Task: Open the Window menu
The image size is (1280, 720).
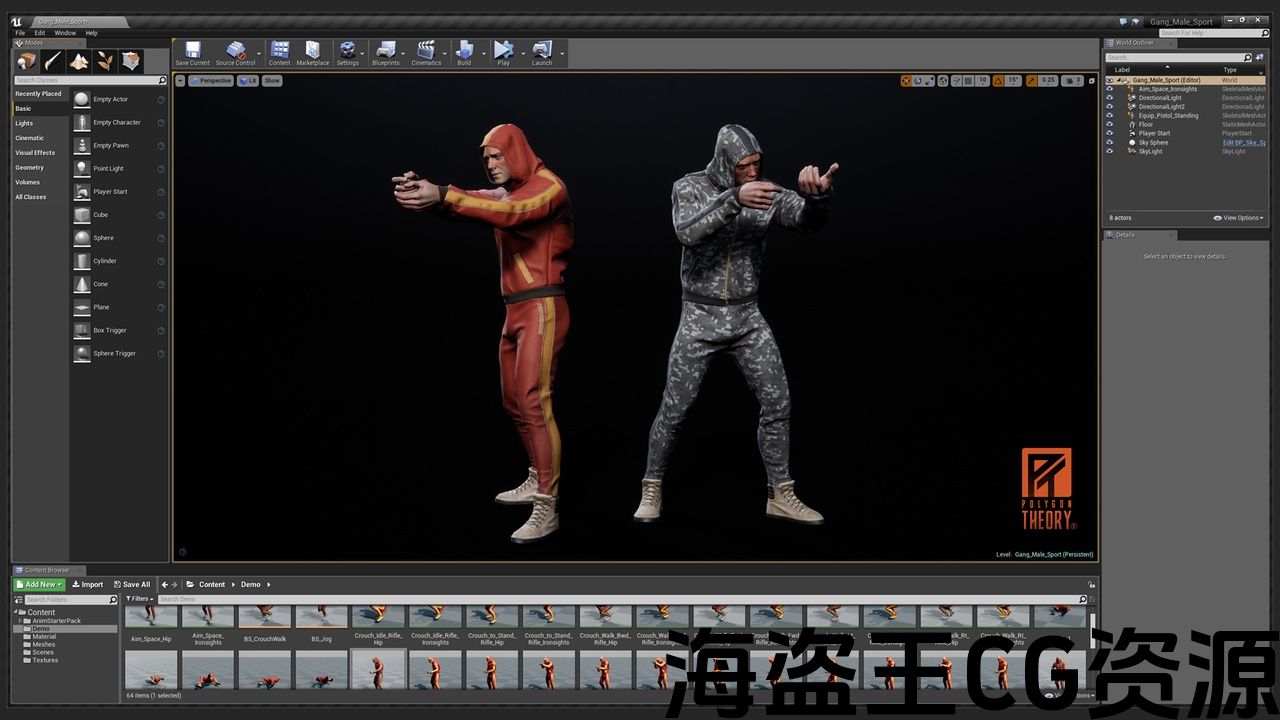Action: click(64, 33)
